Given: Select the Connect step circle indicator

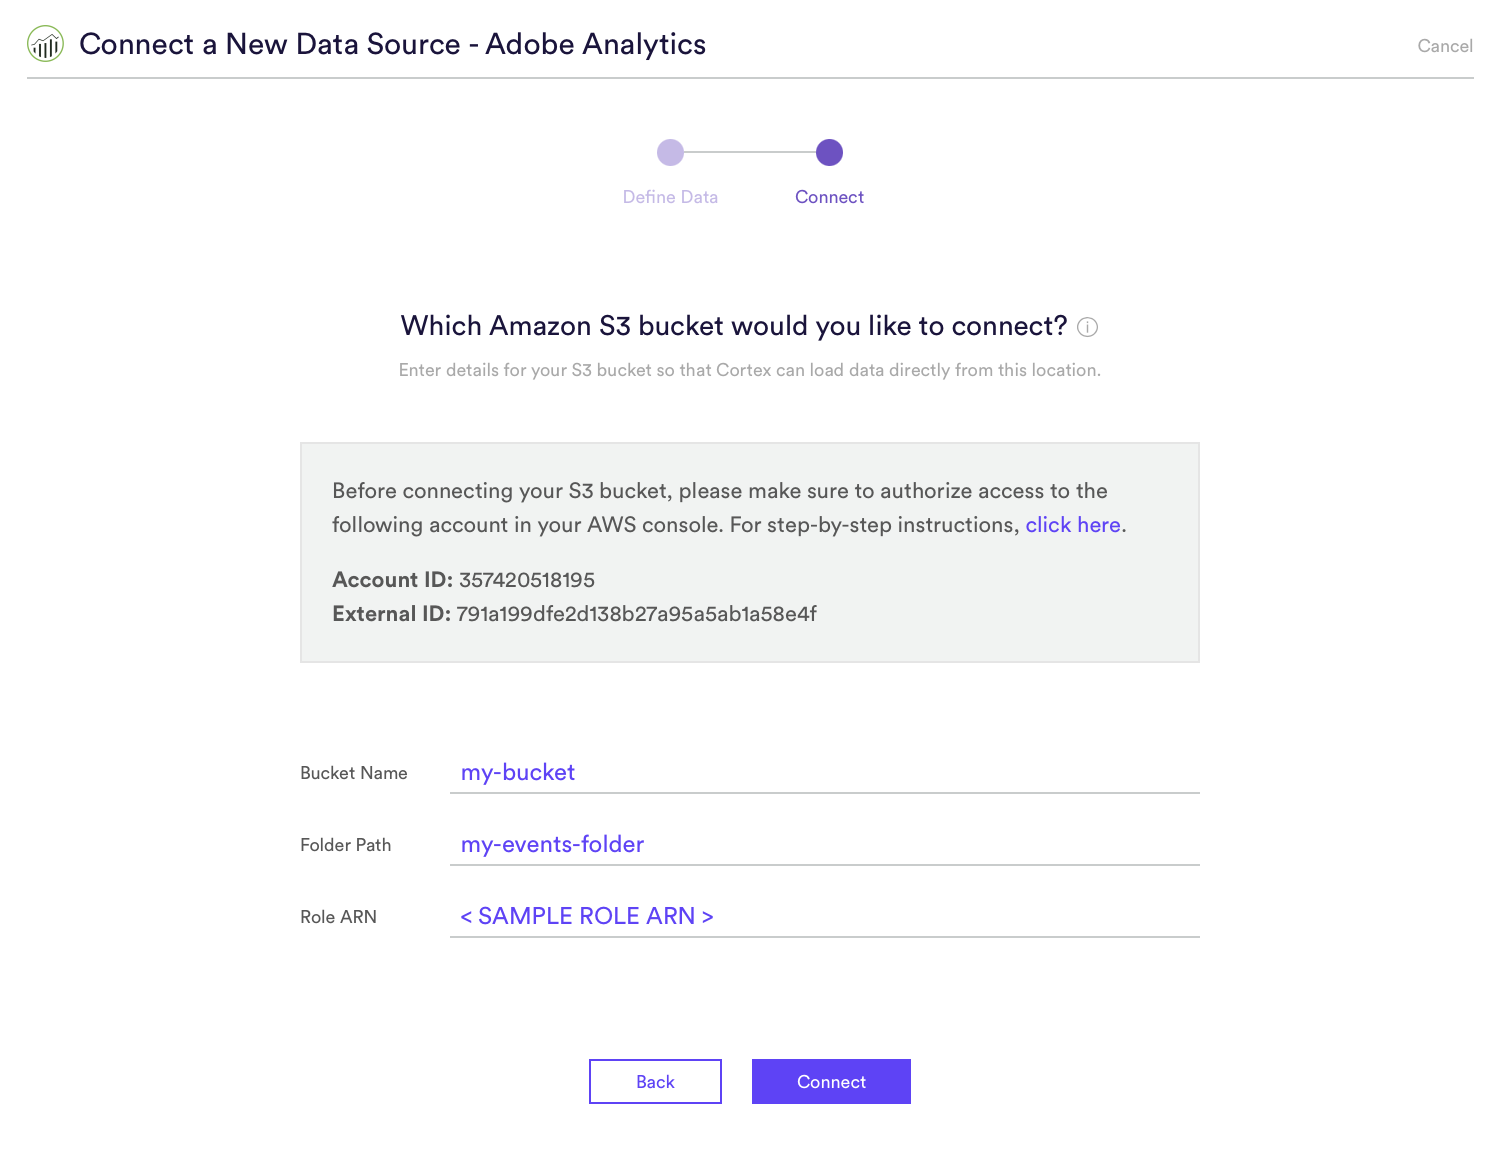Looking at the screenshot, I should [x=829, y=152].
